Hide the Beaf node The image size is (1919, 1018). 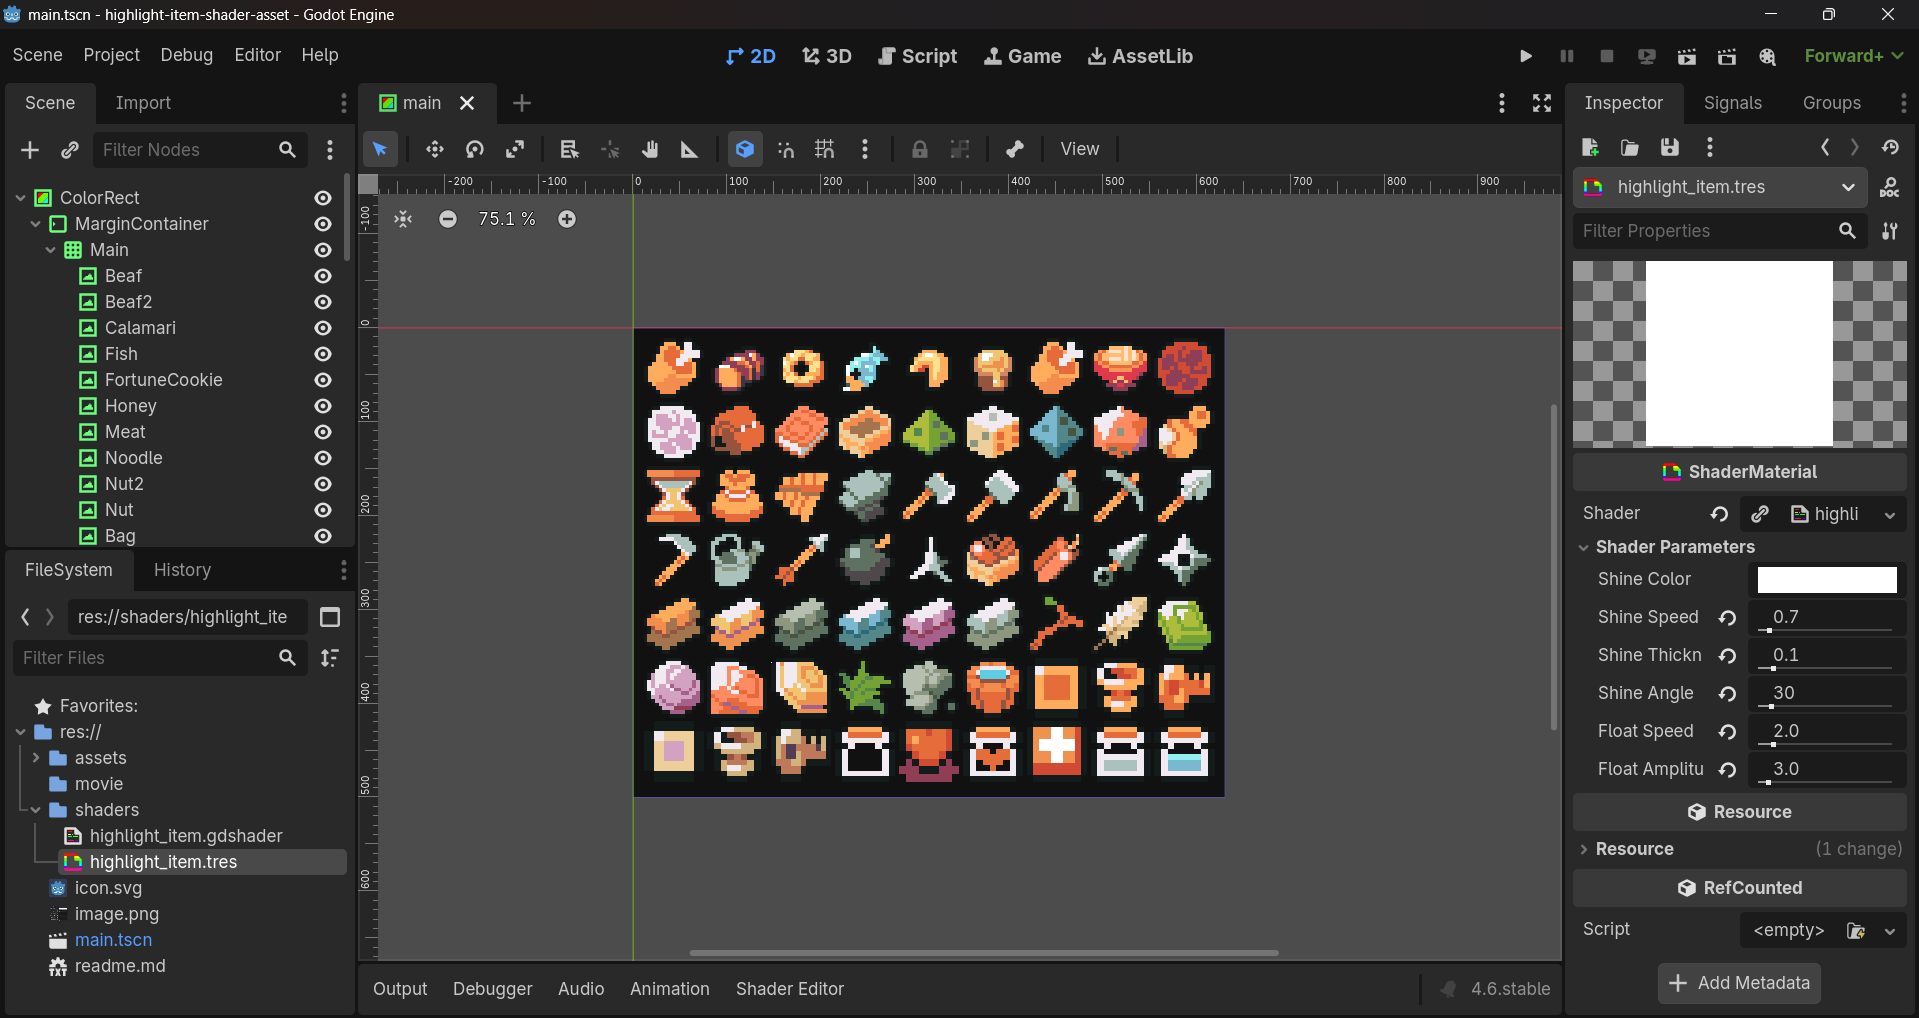pos(323,276)
